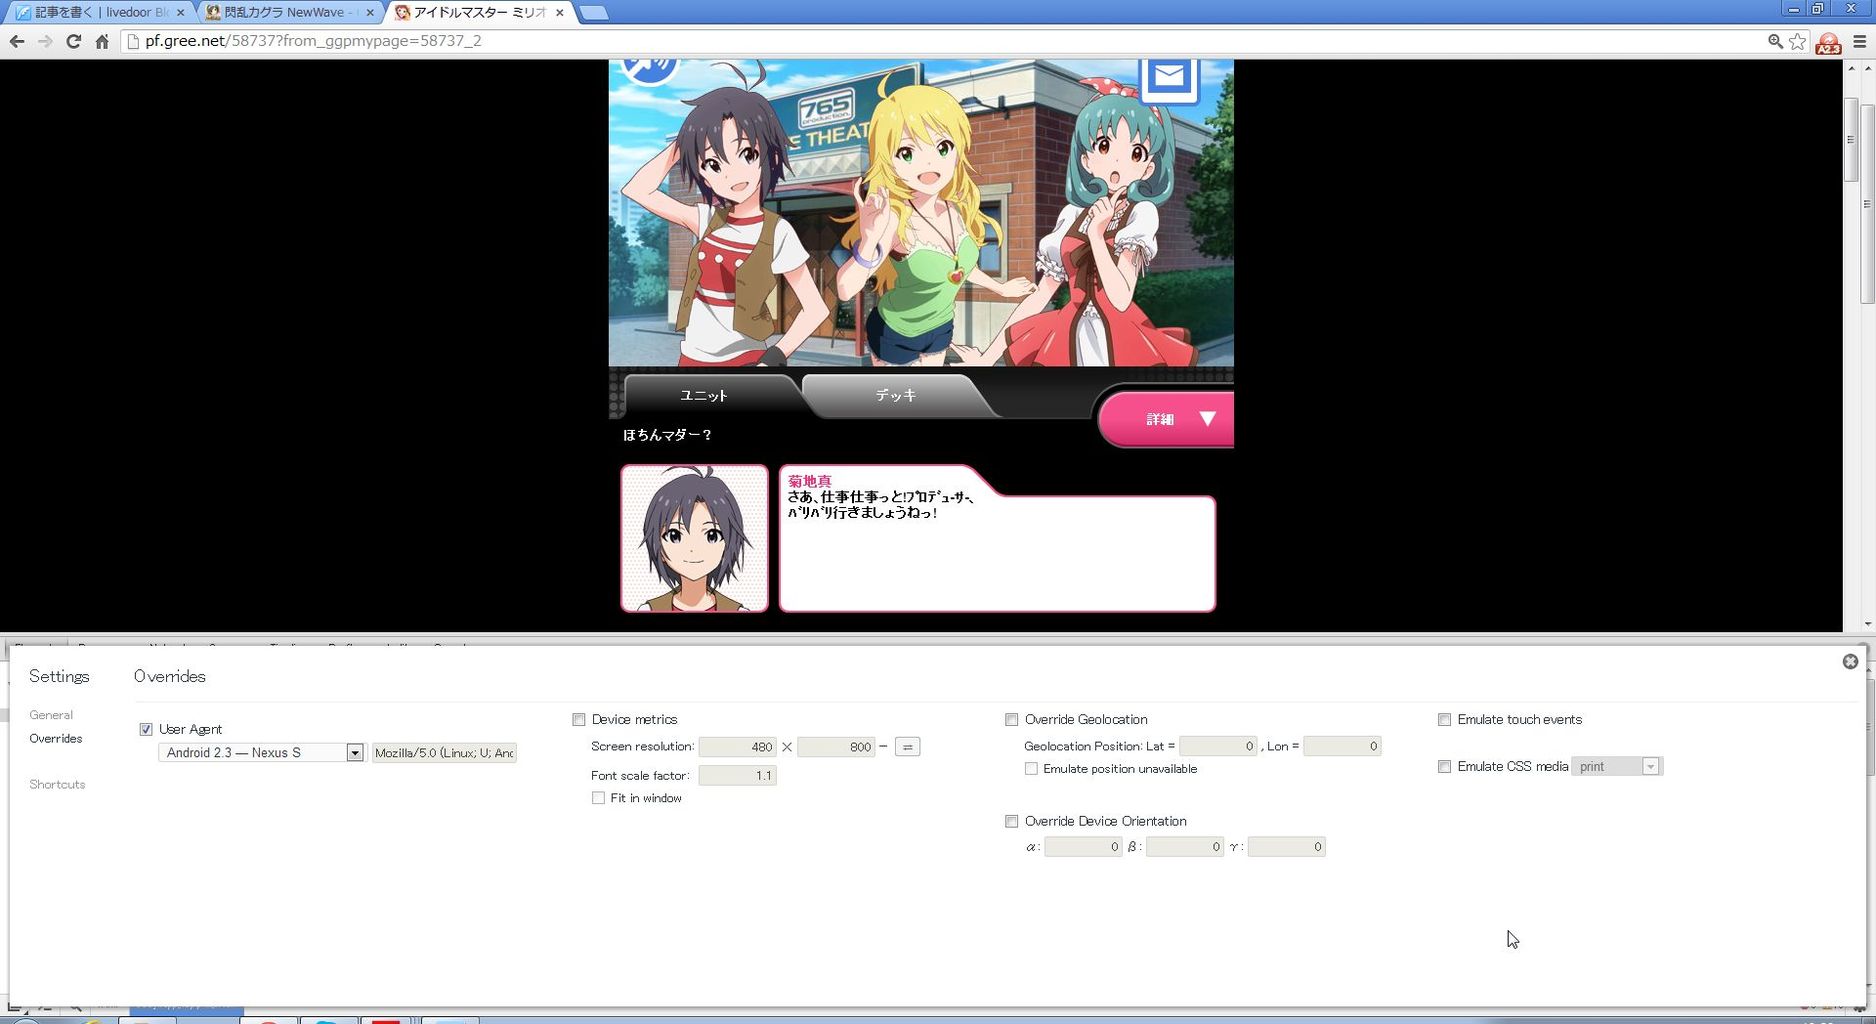Click the 菊地真 character portrait thumbnail
This screenshot has width=1876, height=1024.
coord(695,538)
